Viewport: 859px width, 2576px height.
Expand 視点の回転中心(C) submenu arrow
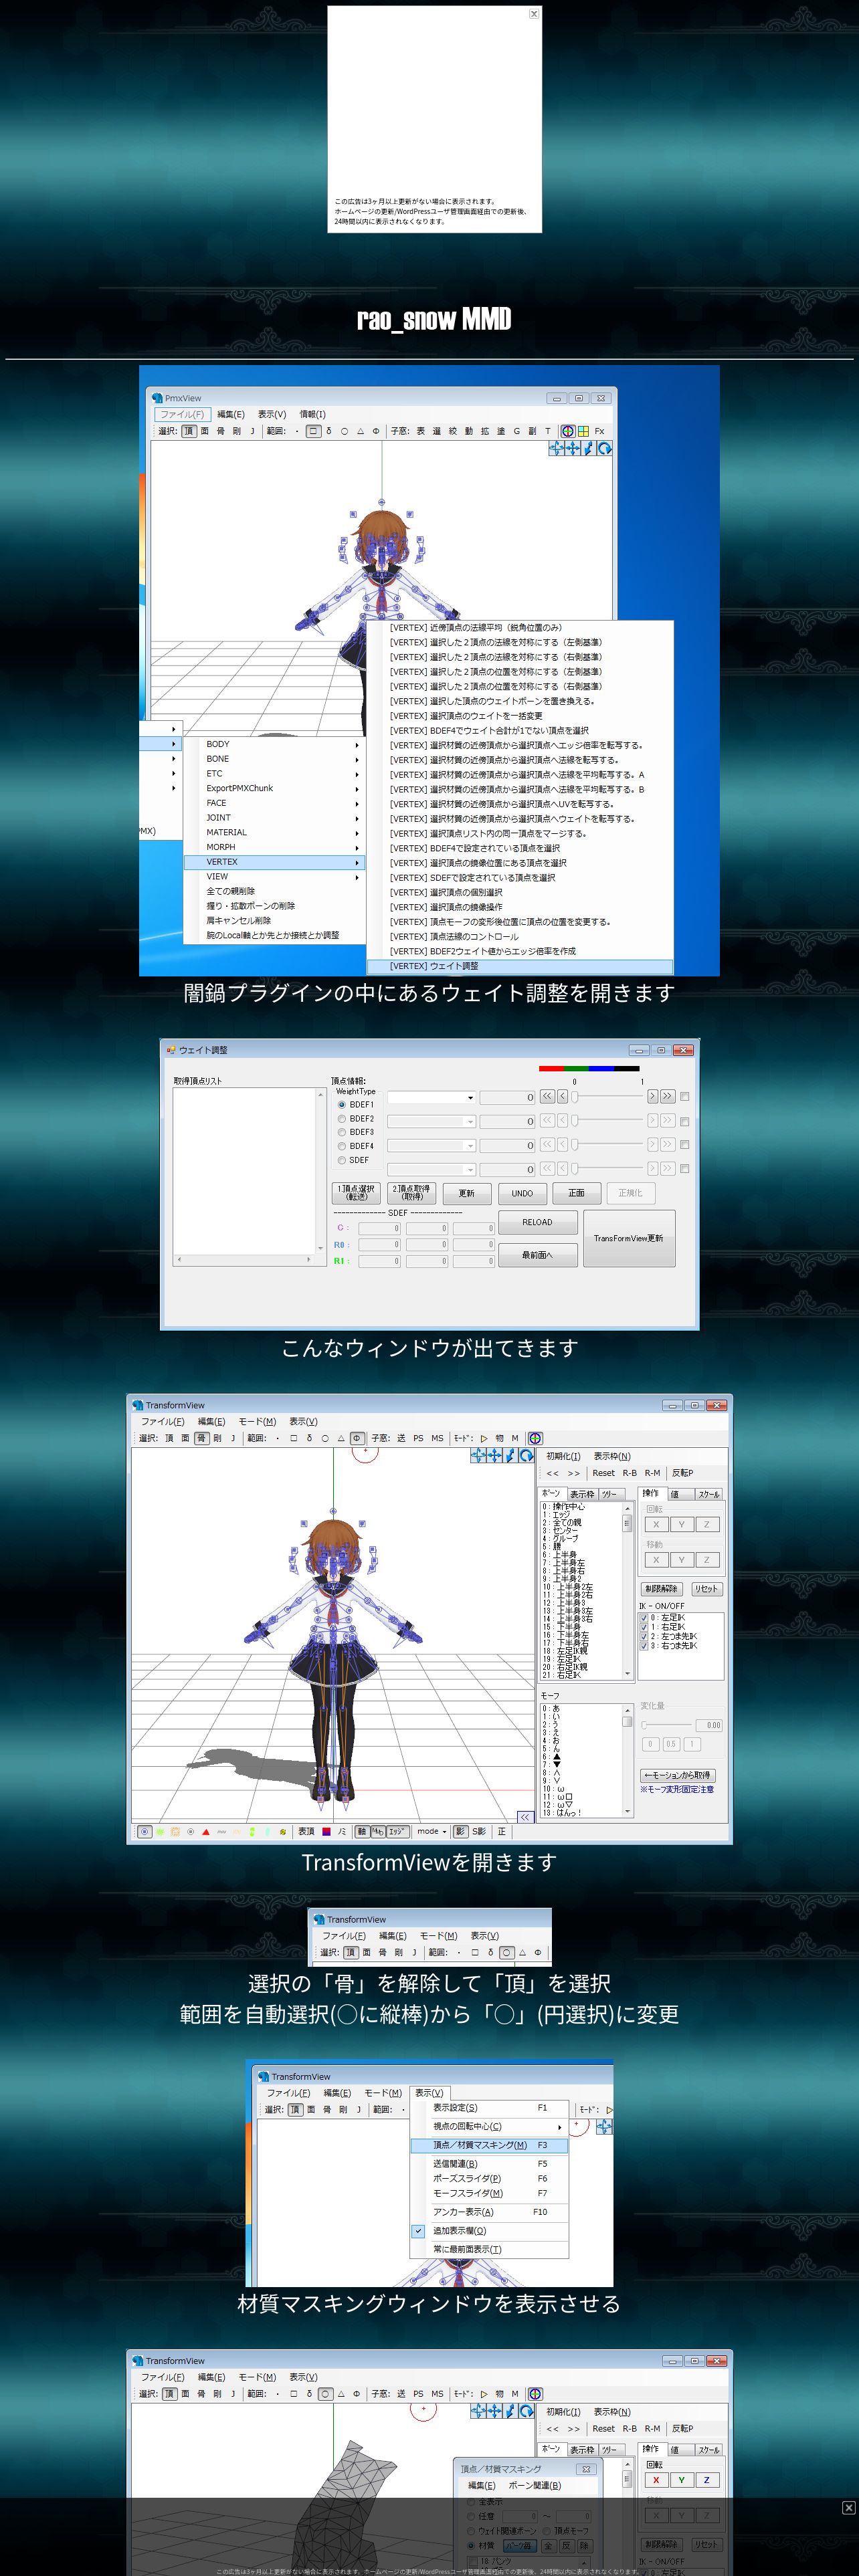coord(559,2126)
